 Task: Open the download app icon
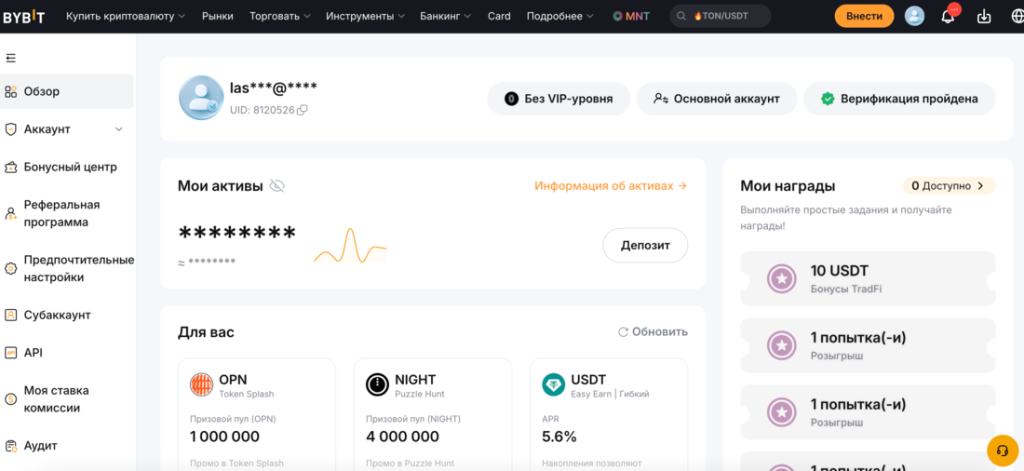(984, 16)
